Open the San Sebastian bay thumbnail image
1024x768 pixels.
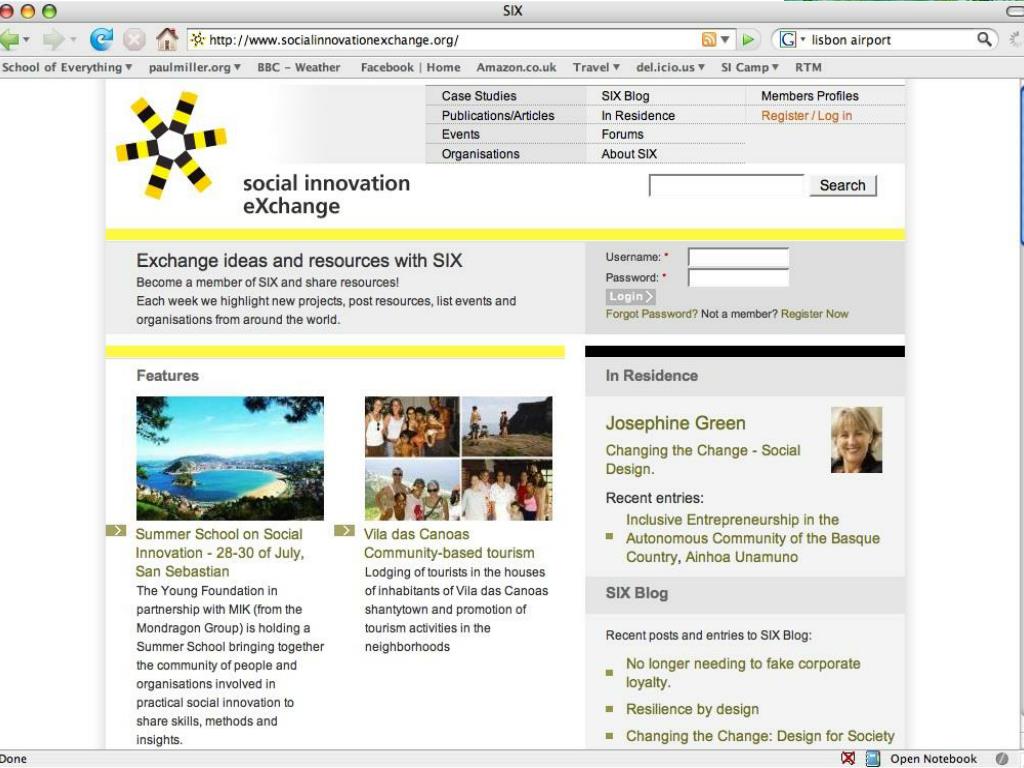[230, 458]
